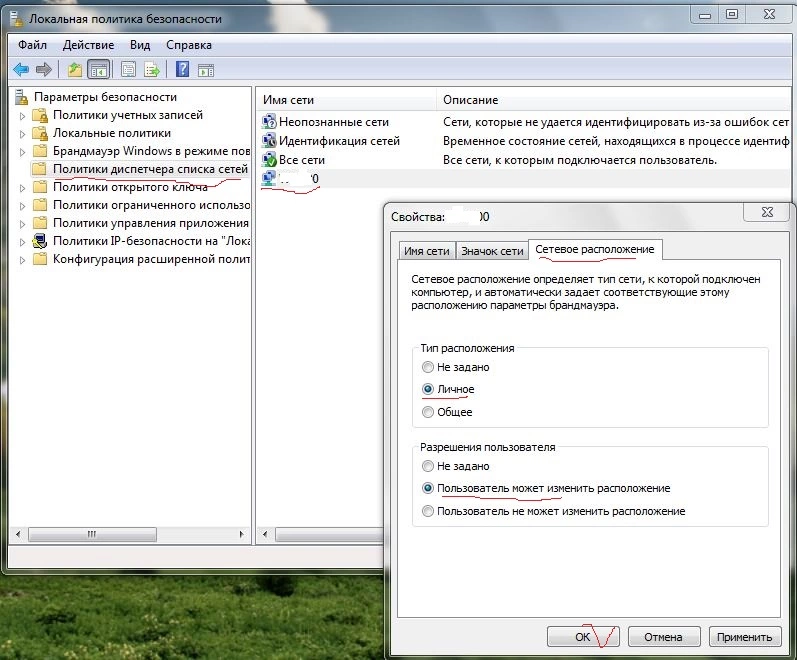Select the Неопознанные сети network entry

(334, 121)
